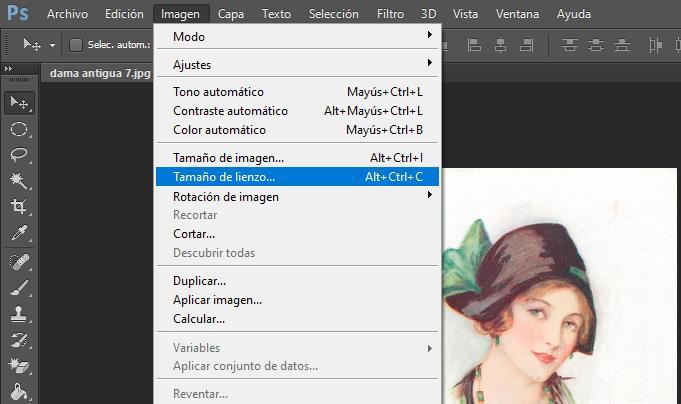Open the Ventana menu
The image size is (681, 404).
tap(517, 14)
